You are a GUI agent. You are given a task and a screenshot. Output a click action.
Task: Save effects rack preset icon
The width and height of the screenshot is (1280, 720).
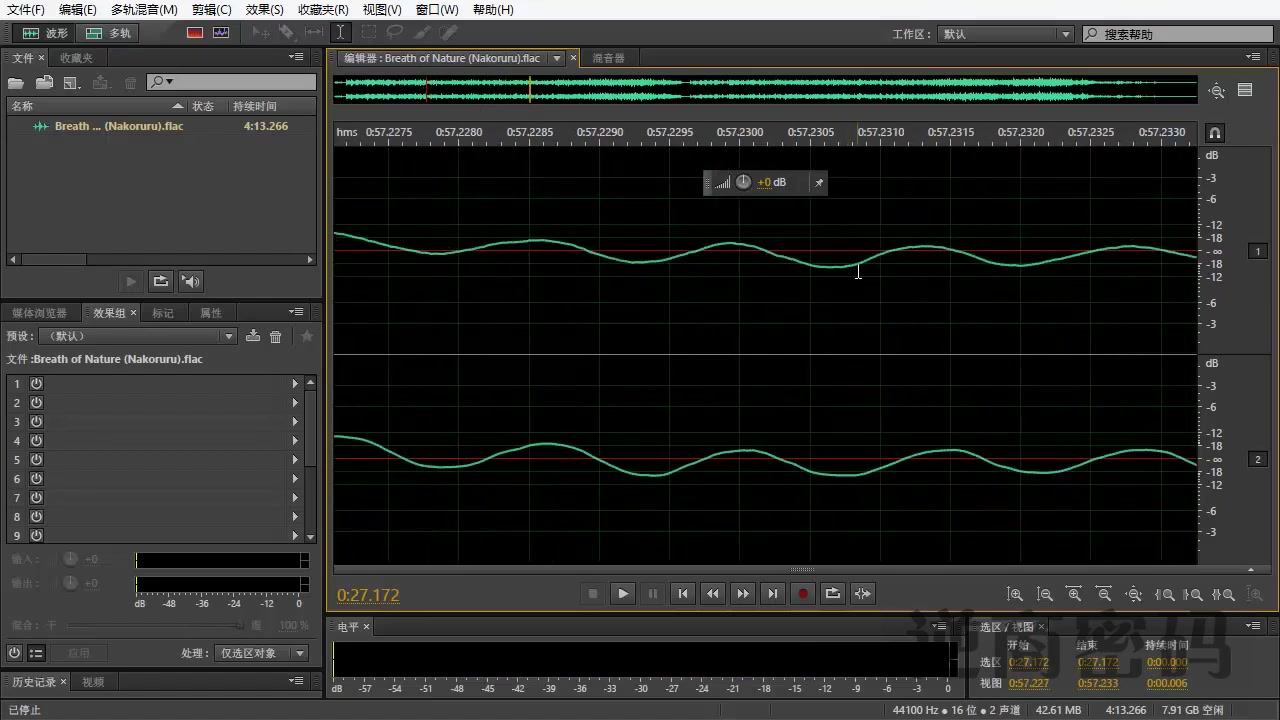coord(253,336)
